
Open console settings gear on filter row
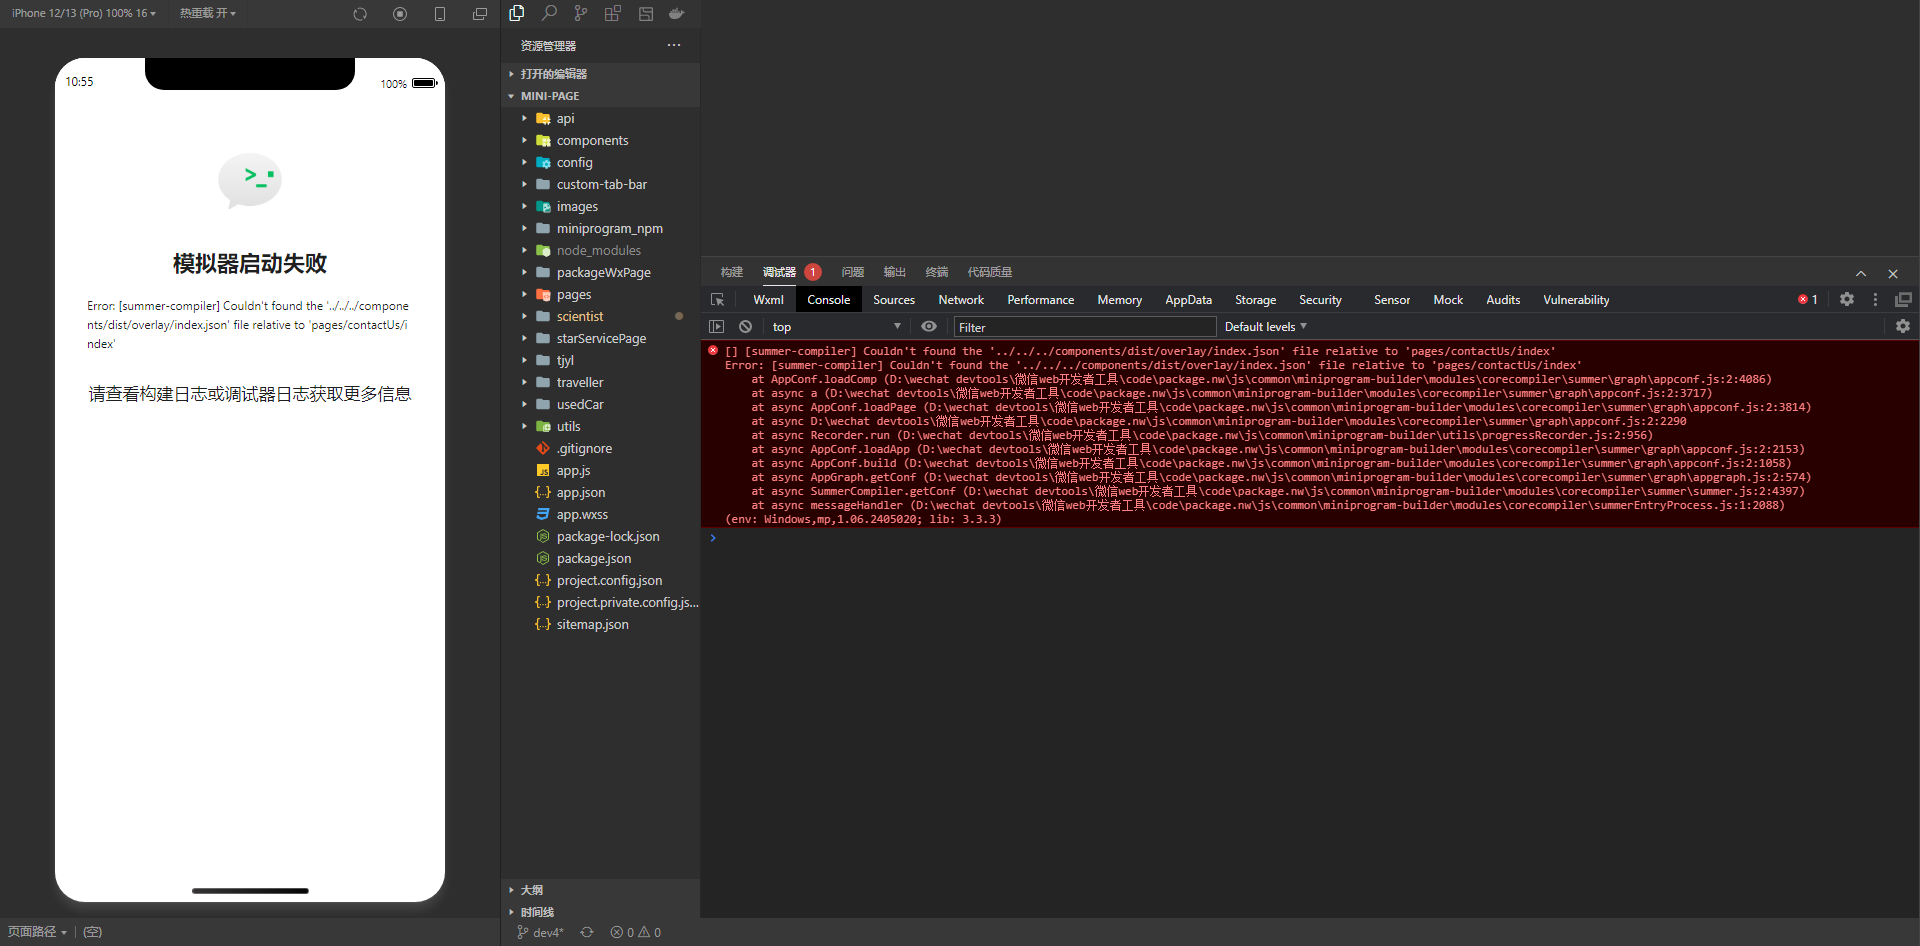[1903, 326]
